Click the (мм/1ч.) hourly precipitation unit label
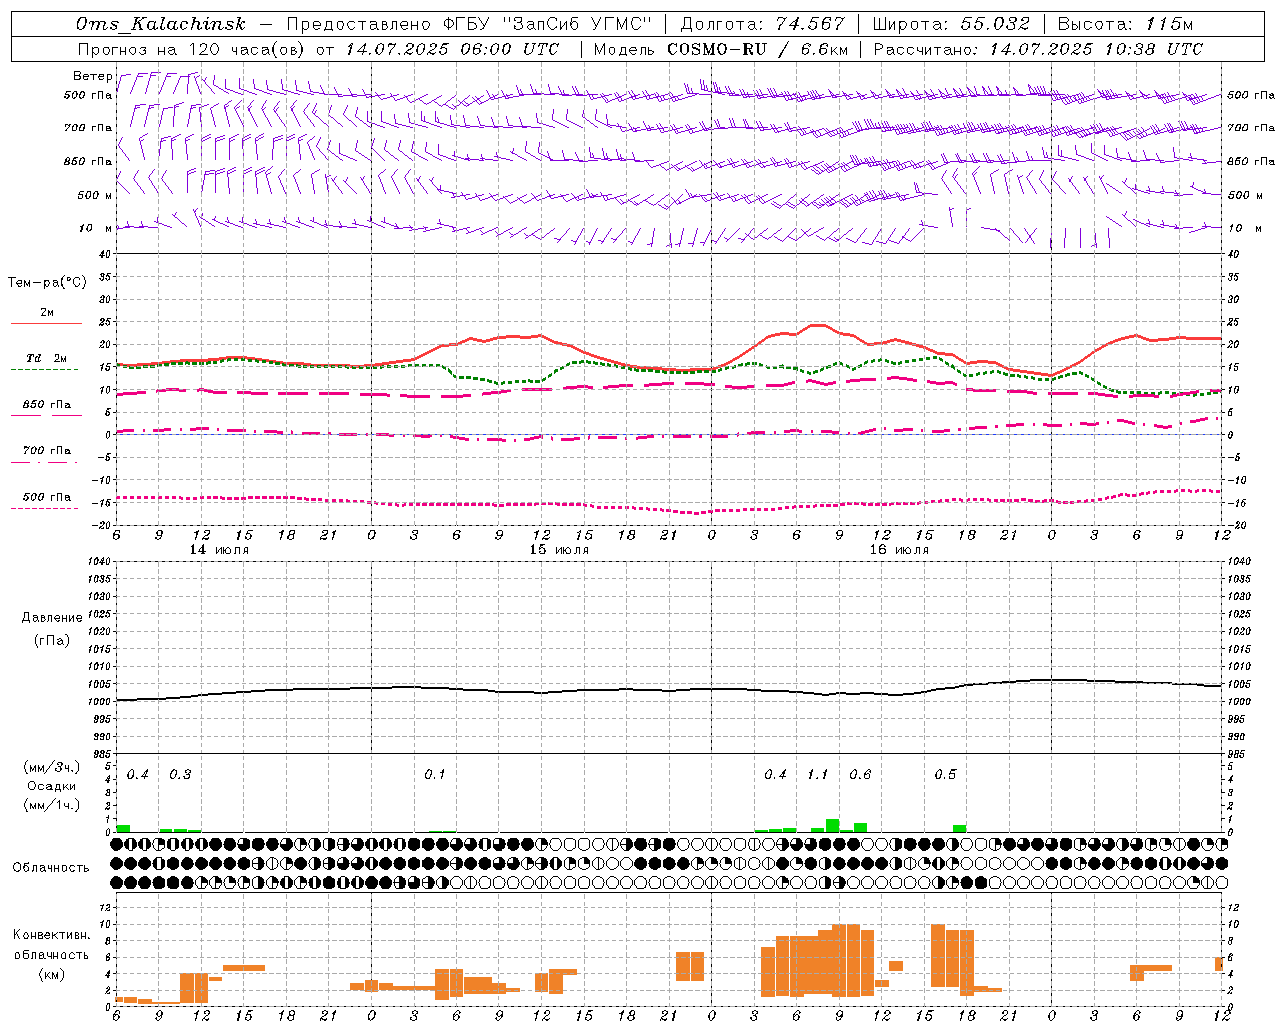Screen dimensions: 1280x1024 coord(51,805)
